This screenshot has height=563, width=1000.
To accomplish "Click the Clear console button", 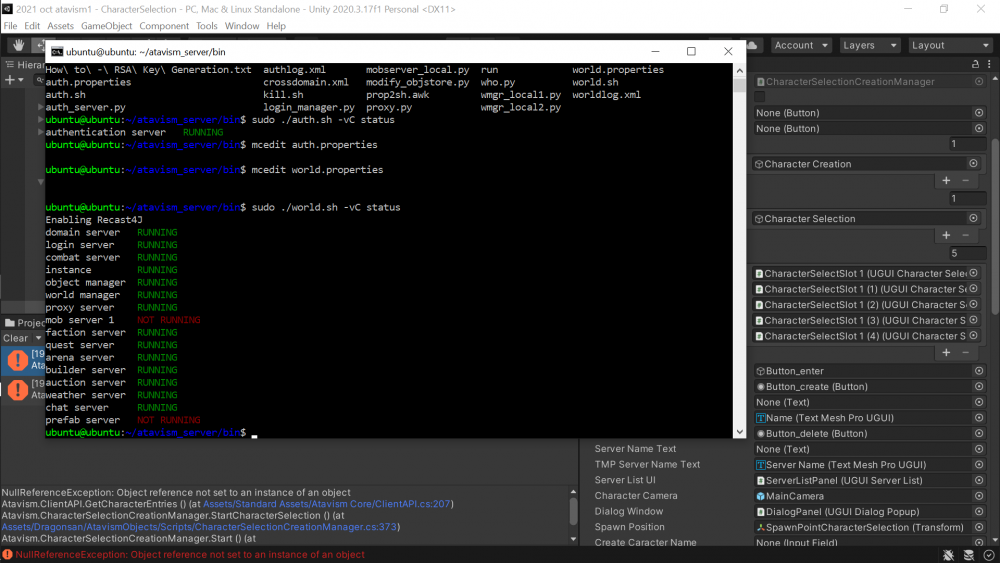I will tap(16, 338).
